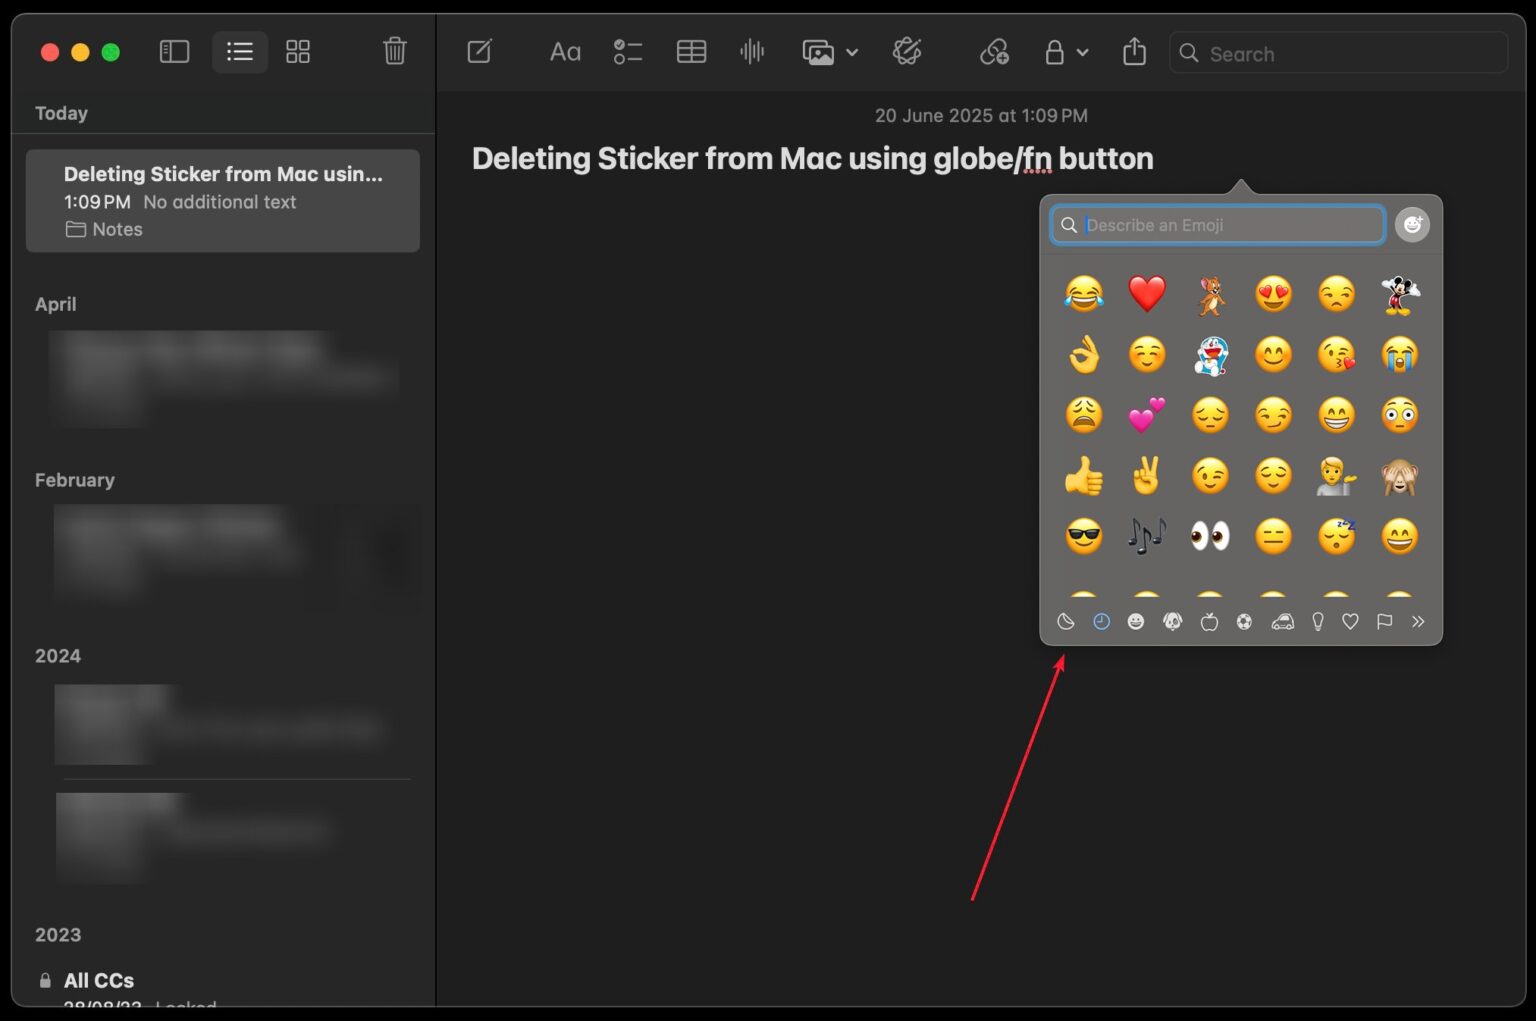Create a new note
Viewport: 1536px width, 1021px height.
(x=480, y=52)
